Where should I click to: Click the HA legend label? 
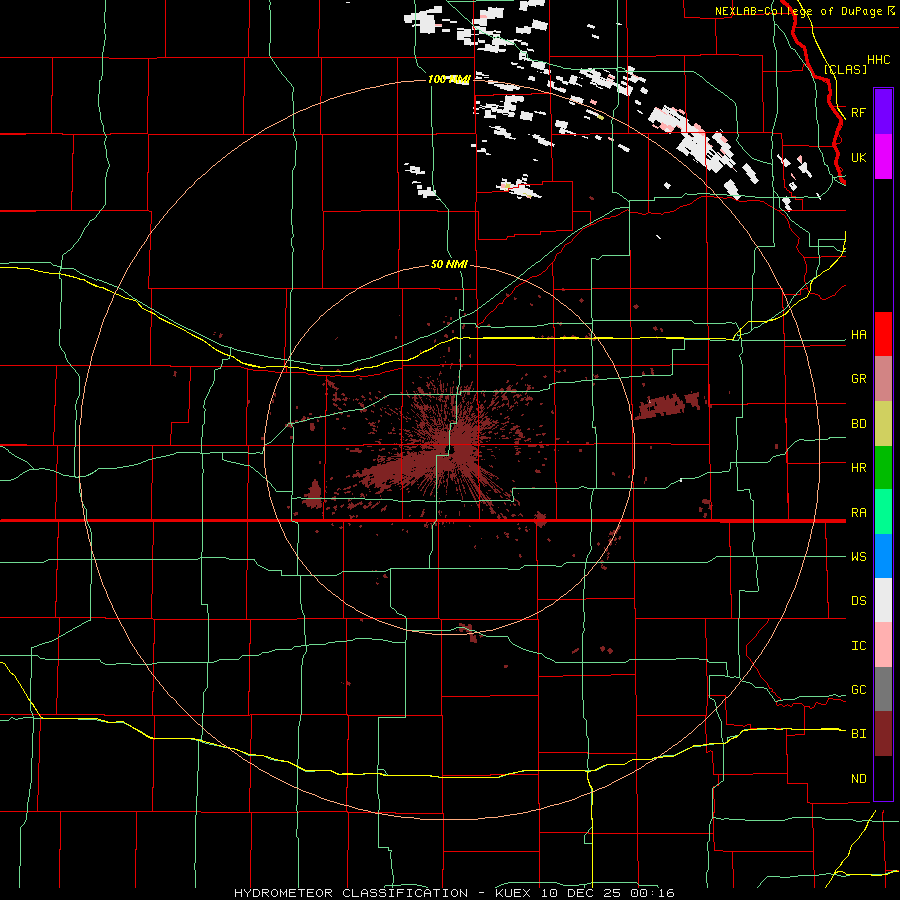point(858,335)
